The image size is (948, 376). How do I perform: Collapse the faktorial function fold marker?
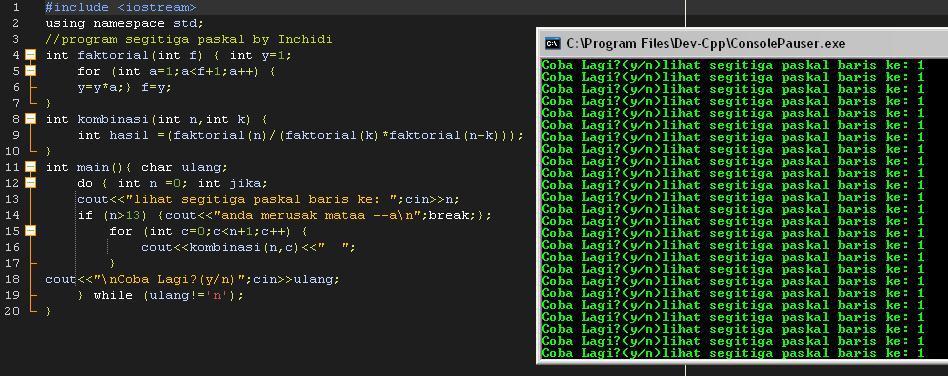30,55
